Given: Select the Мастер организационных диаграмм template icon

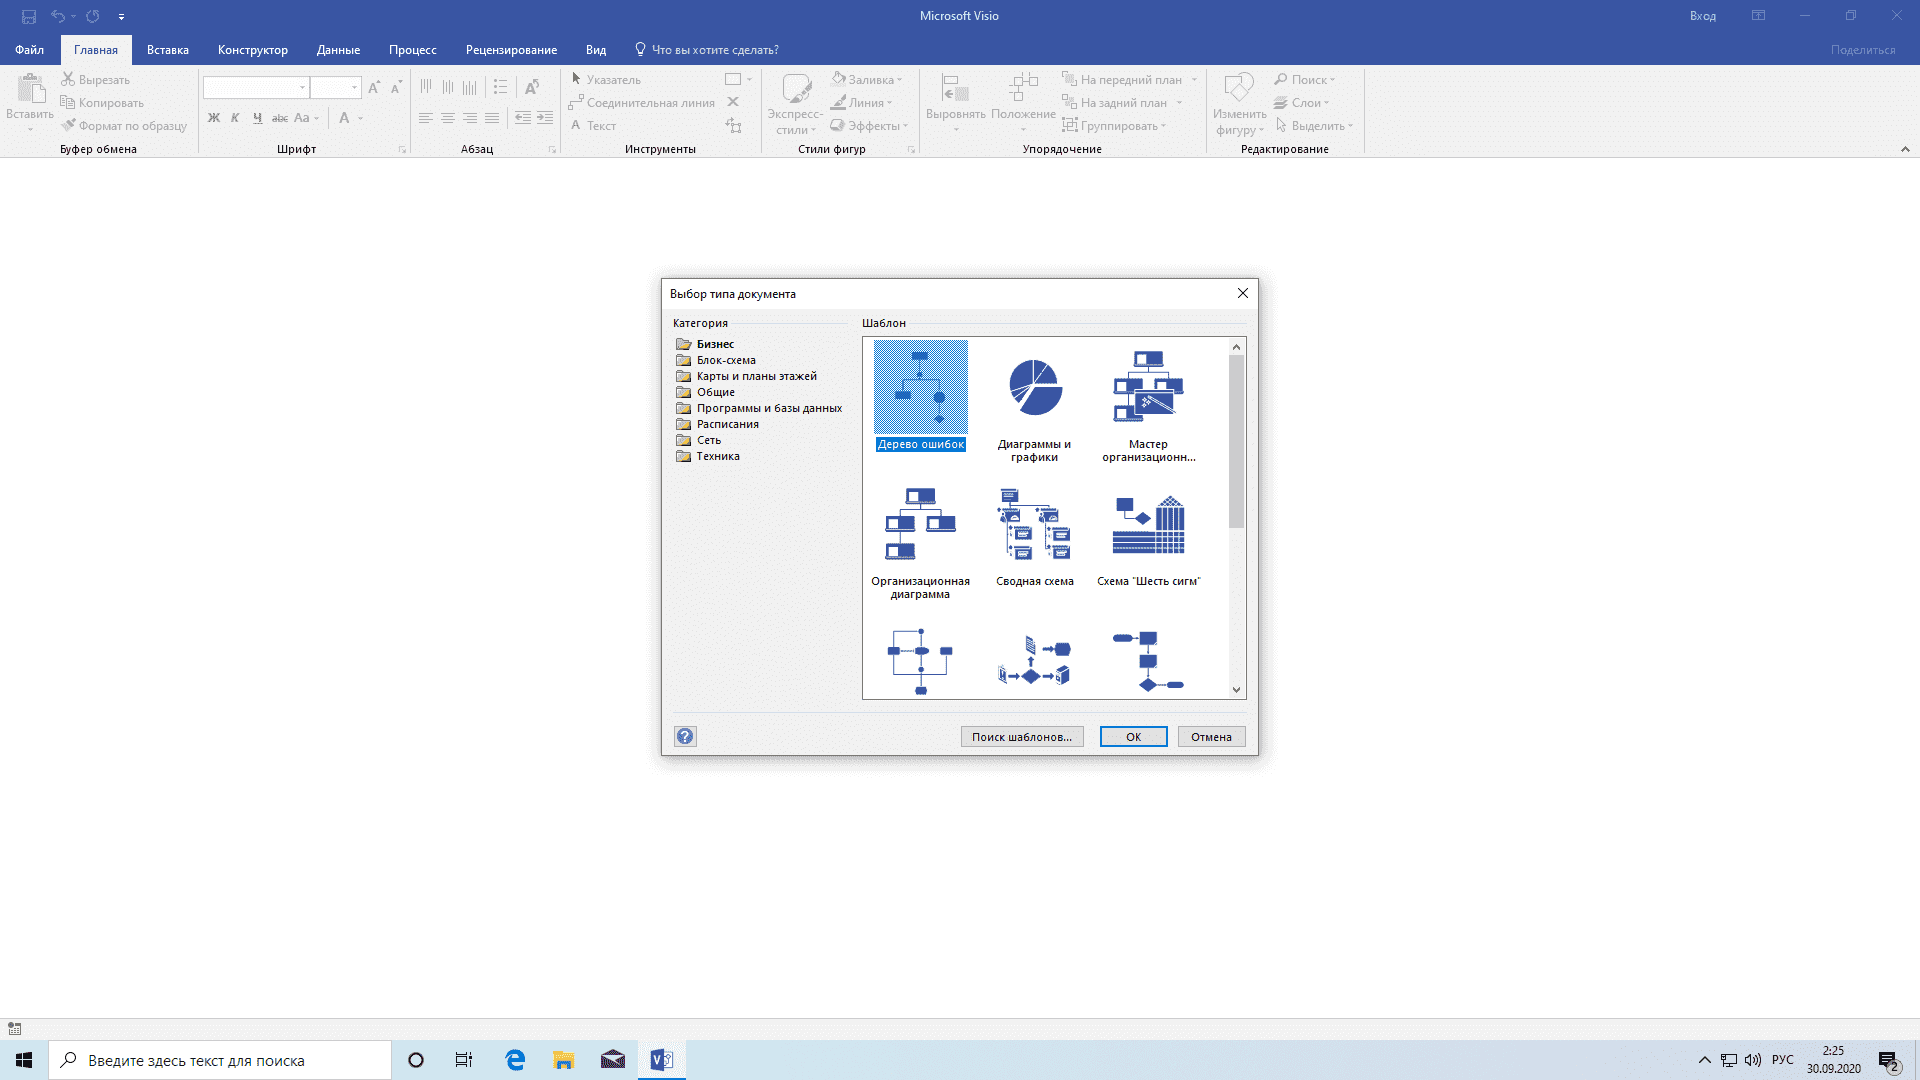Looking at the screenshot, I should point(1148,387).
